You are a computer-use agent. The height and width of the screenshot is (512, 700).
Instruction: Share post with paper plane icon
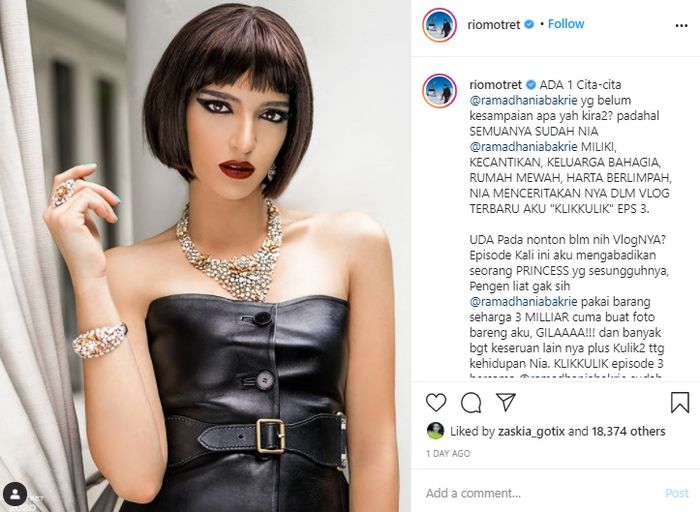(x=506, y=402)
